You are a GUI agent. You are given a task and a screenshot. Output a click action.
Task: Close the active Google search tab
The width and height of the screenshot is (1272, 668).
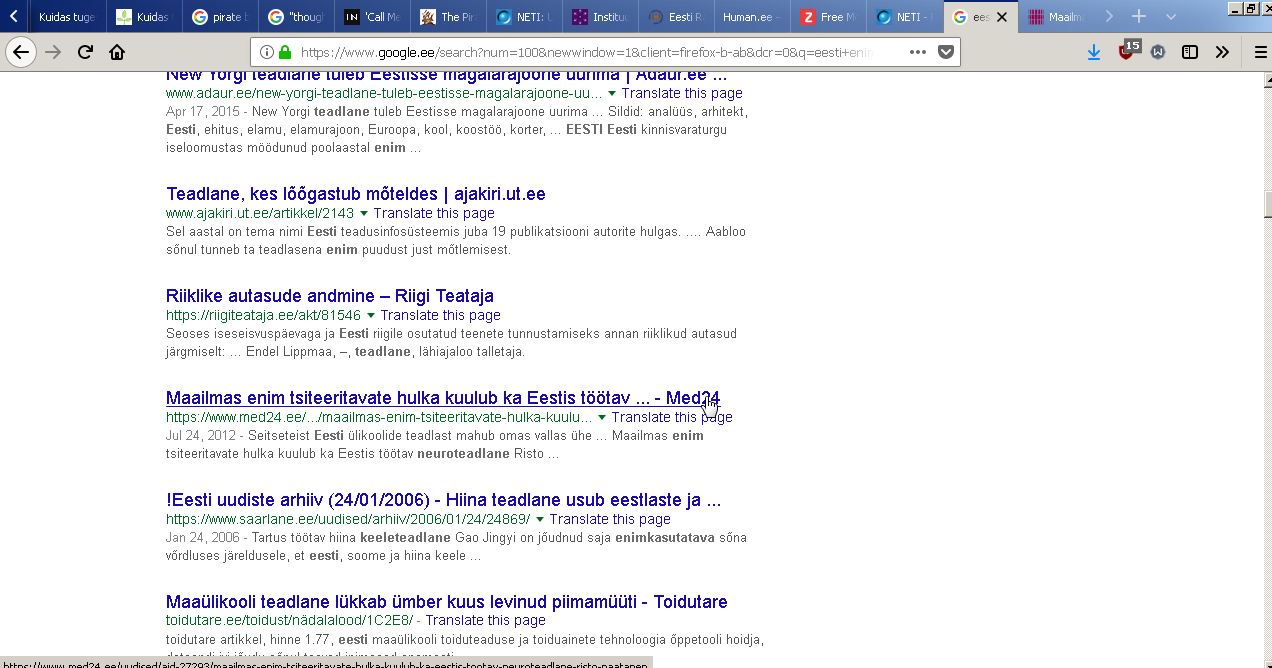pos(1003,17)
